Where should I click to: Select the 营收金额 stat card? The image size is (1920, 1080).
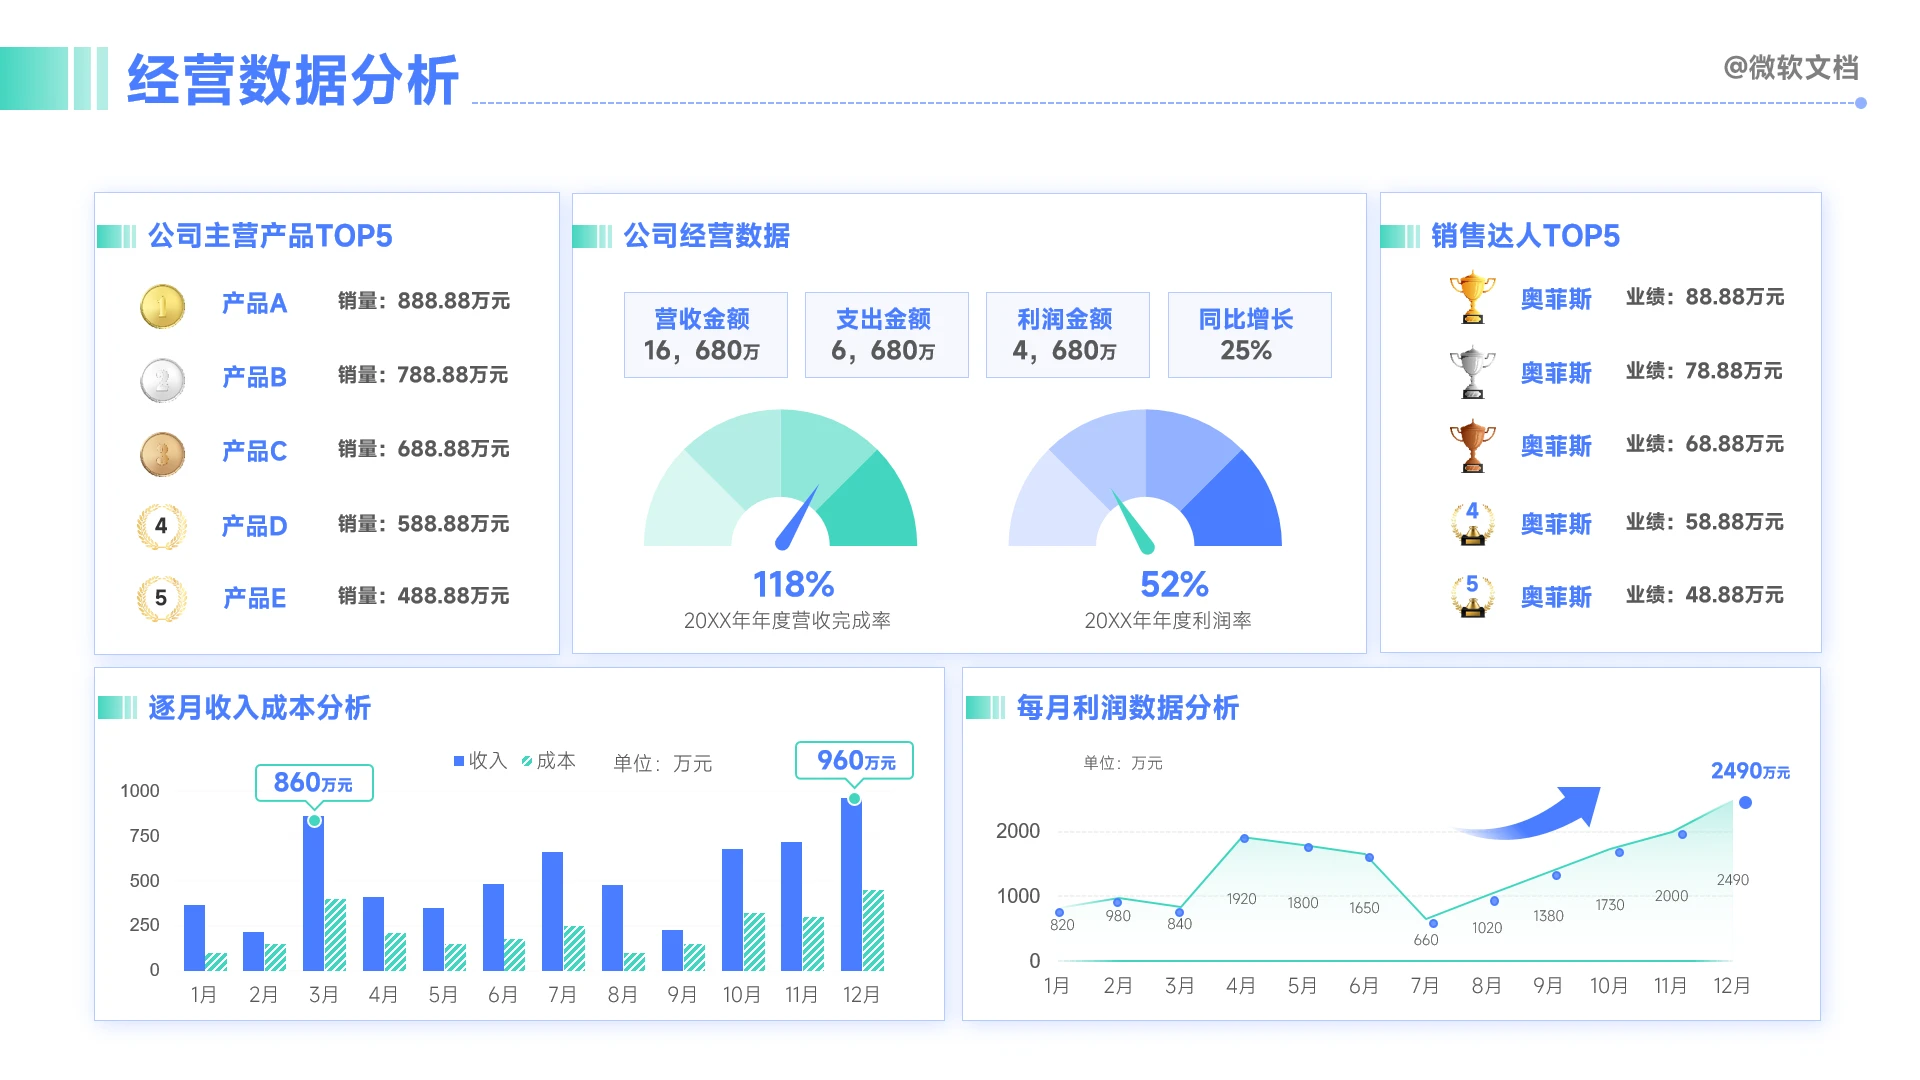point(705,335)
